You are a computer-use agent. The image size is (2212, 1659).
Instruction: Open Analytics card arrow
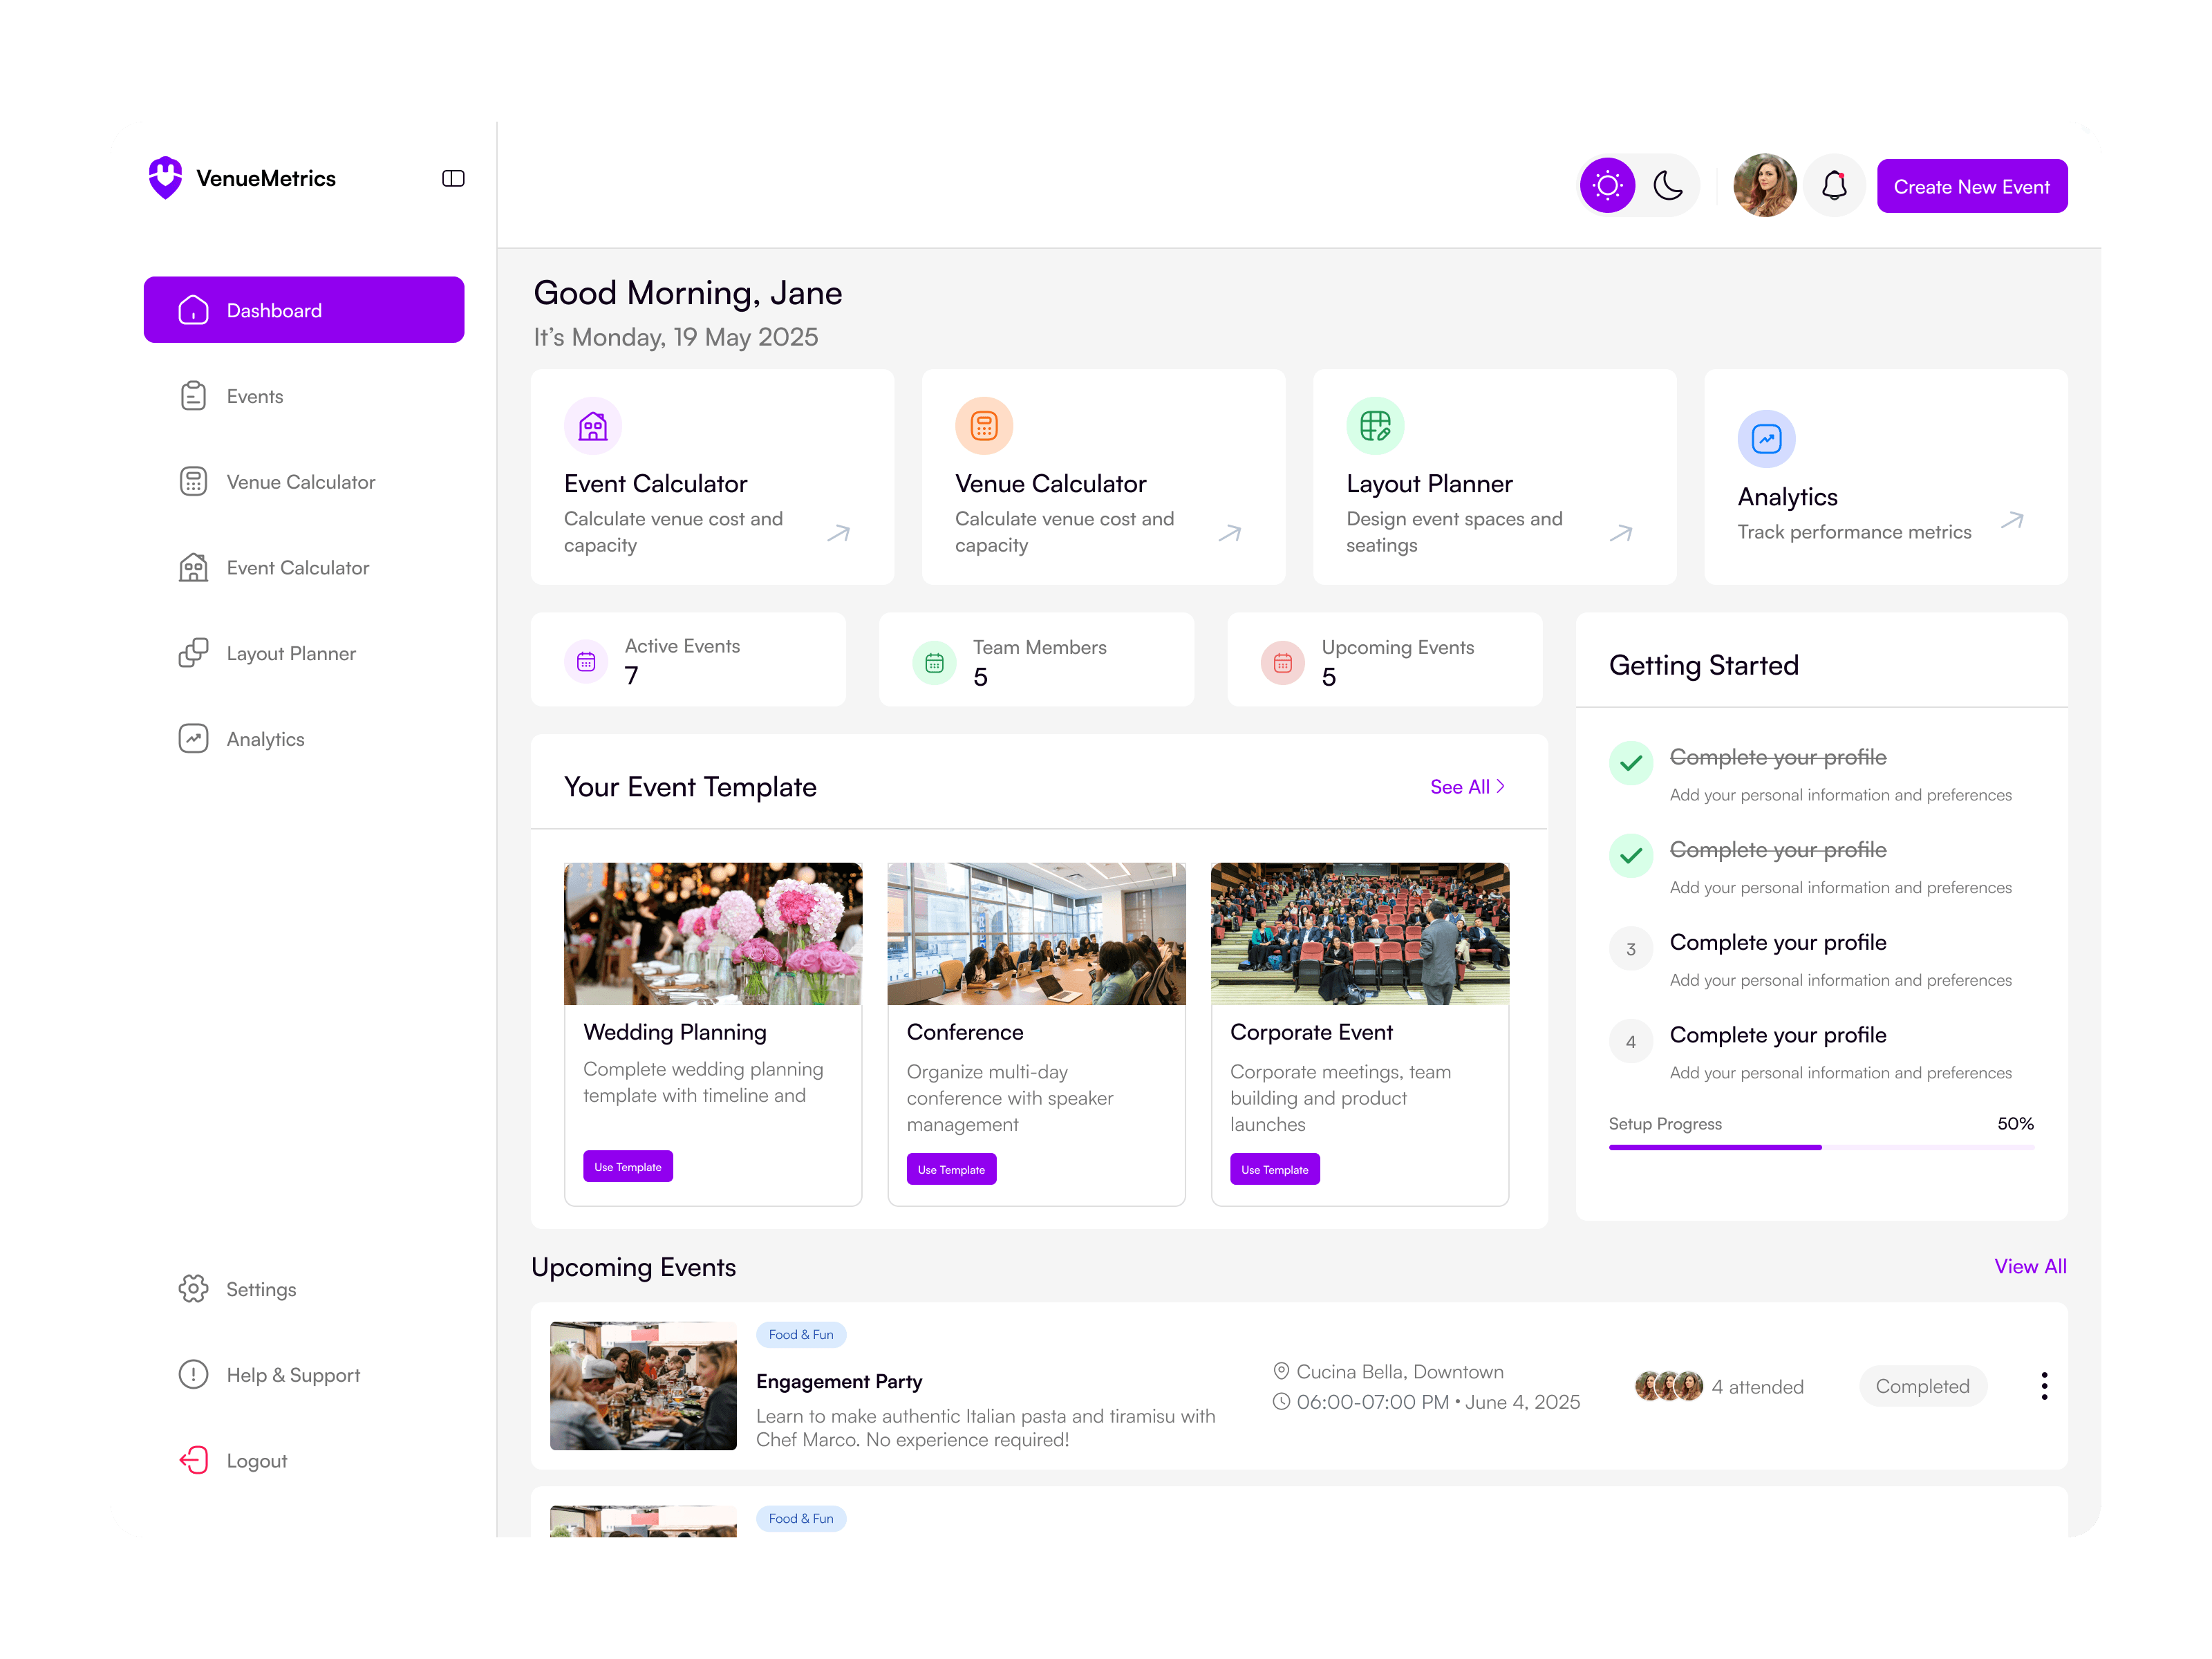pyautogui.click(x=2012, y=520)
